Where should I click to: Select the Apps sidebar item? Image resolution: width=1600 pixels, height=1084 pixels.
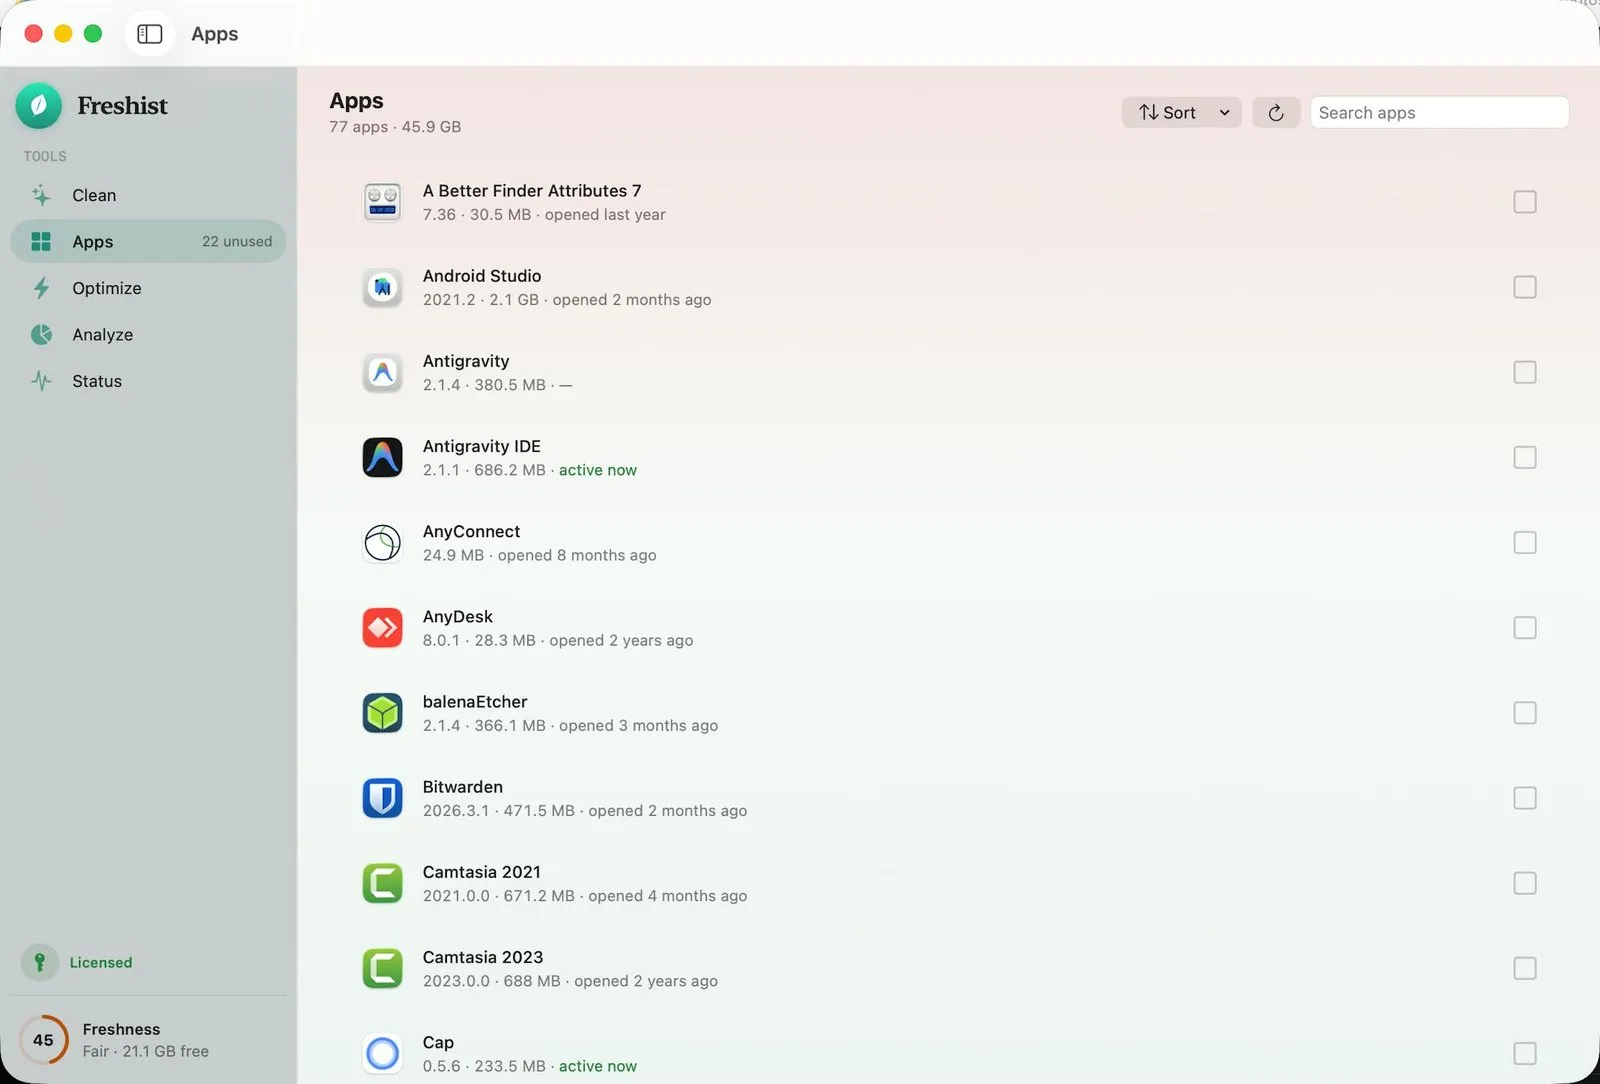coord(148,241)
